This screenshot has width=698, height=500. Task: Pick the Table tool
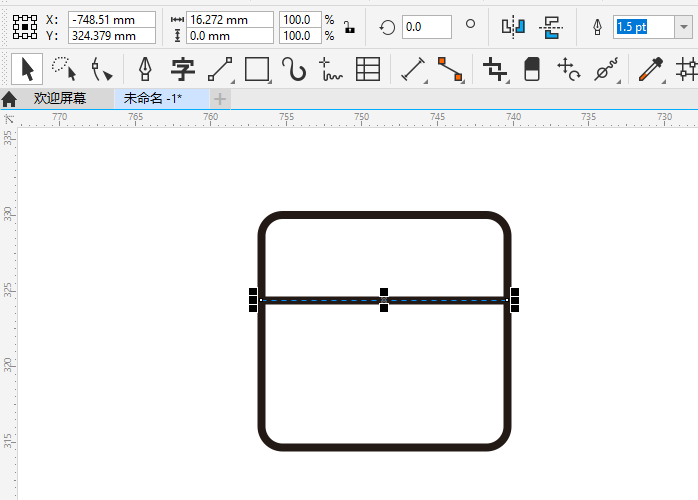tap(368, 69)
